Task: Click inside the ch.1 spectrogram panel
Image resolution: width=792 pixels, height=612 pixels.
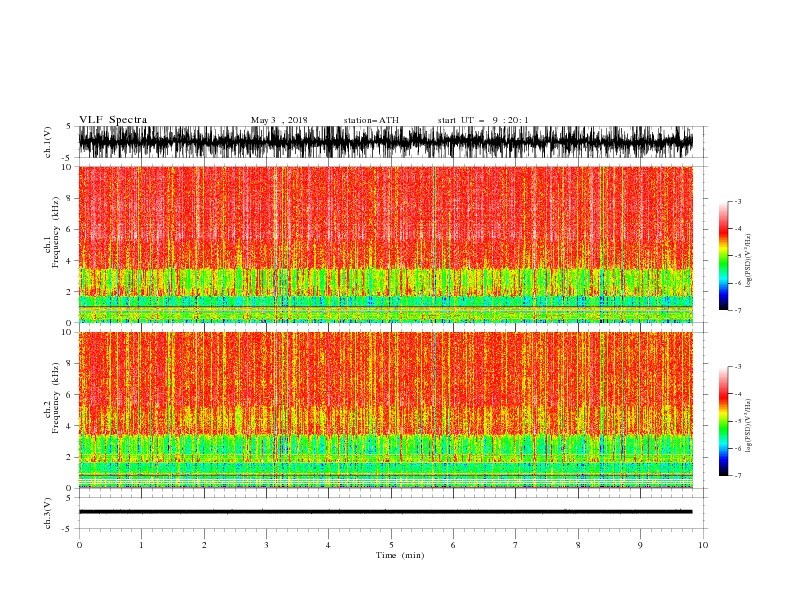Action: pyautogui.click(x=385, y=244)
